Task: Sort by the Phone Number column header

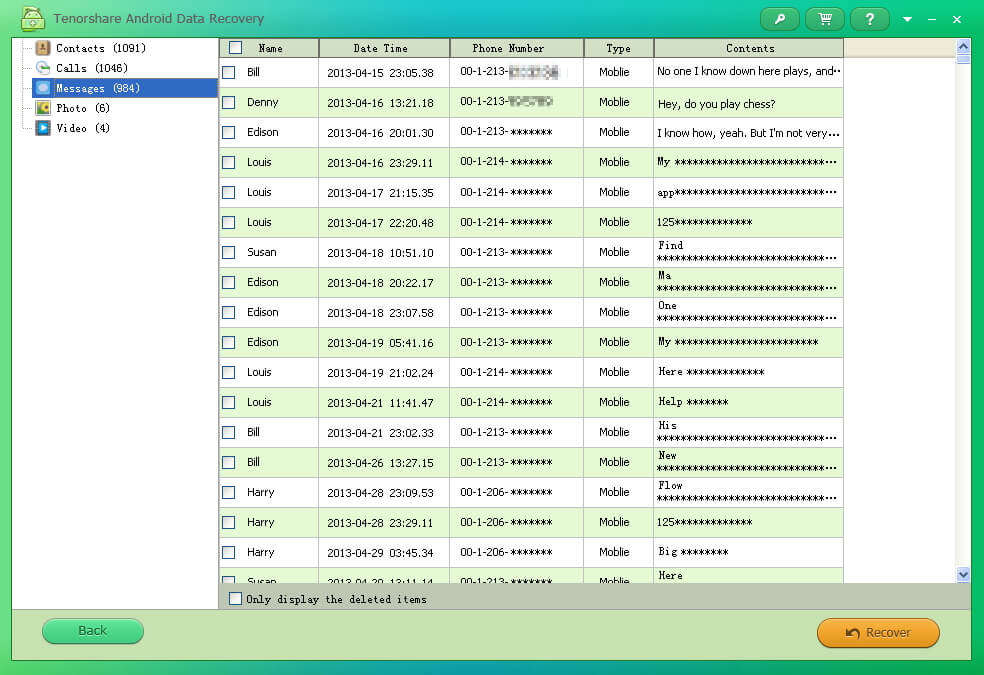Action: (516, 48)
